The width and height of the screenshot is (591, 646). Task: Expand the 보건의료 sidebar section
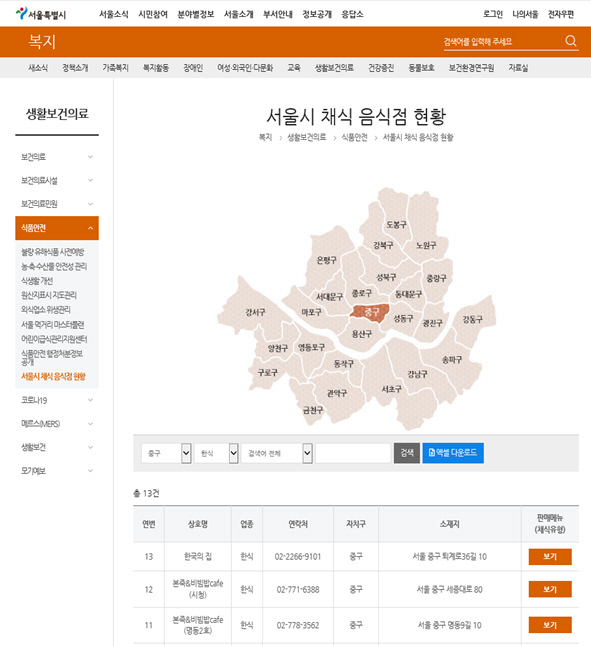(x=57, y=157)
